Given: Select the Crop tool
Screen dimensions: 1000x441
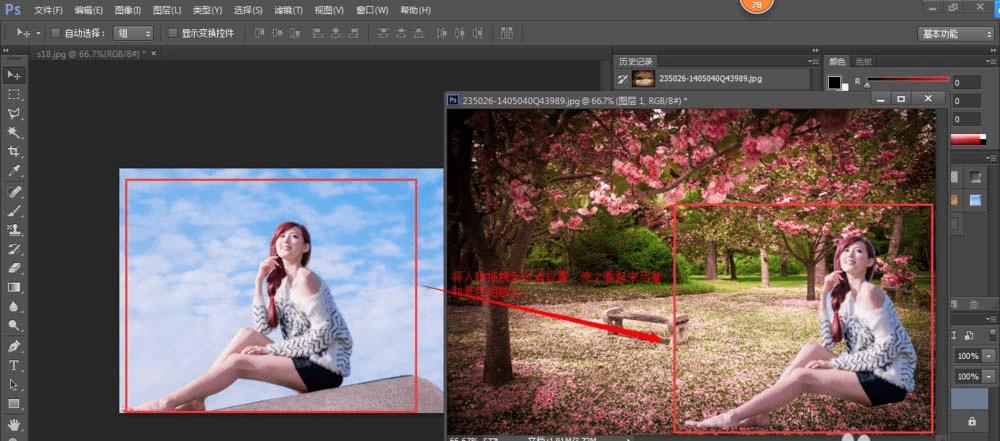Looking at the screenshot, I should pos(14,151).
